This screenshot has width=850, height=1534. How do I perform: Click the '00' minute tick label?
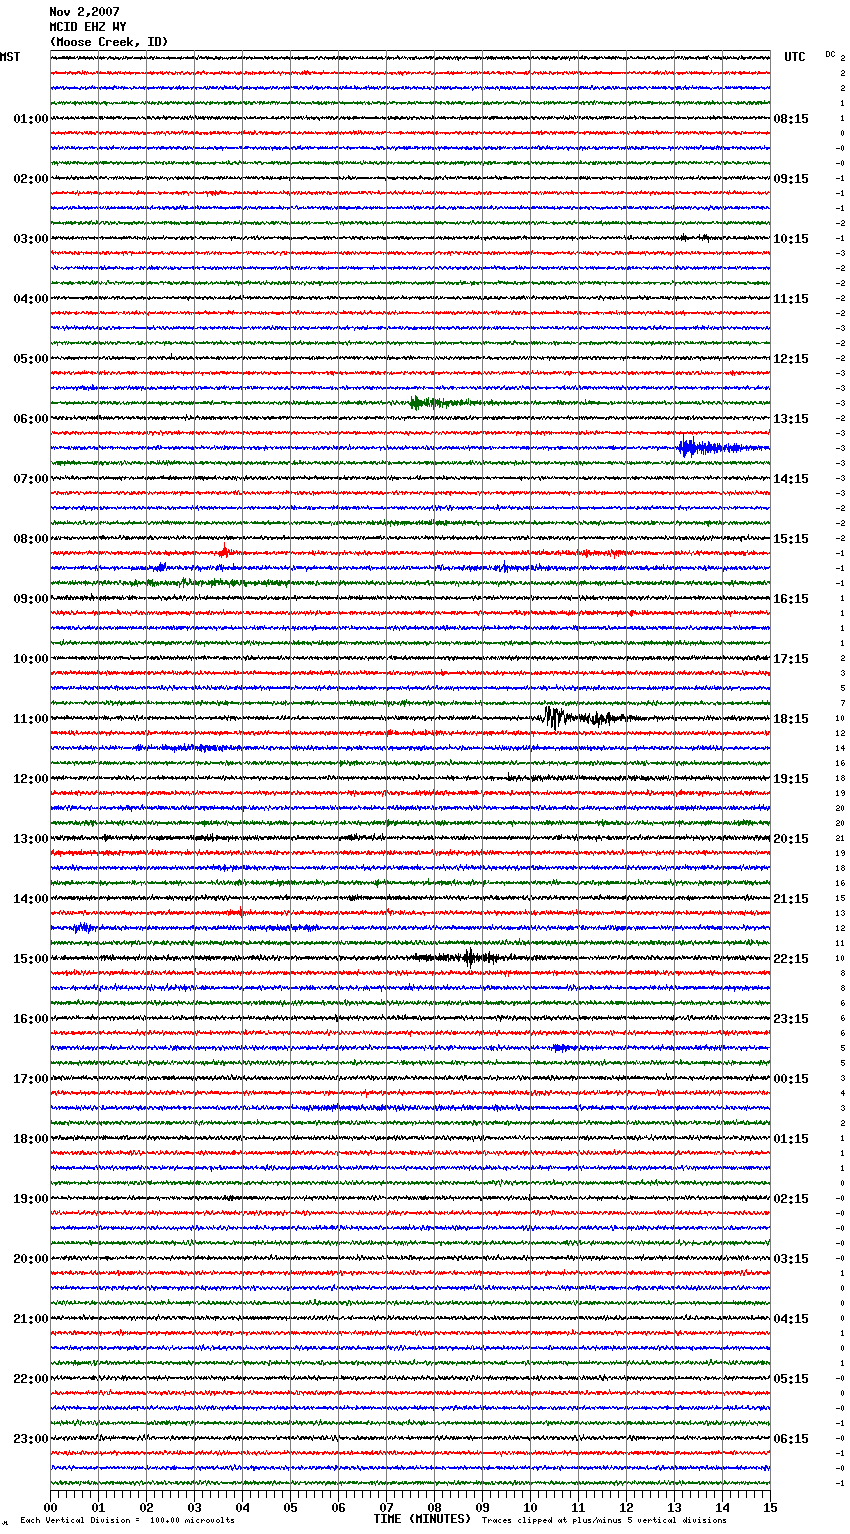click(50, 1507)
